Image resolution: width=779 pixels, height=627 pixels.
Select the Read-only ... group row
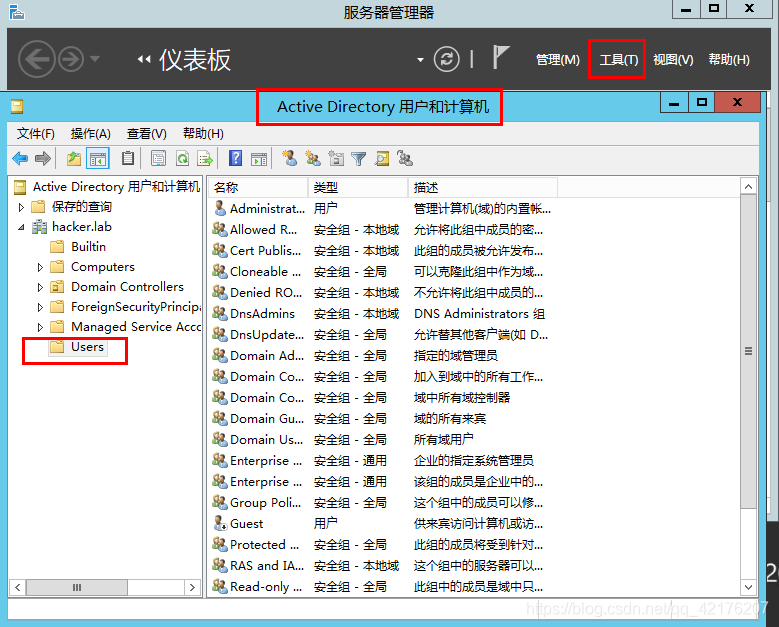tap(383, 586)
